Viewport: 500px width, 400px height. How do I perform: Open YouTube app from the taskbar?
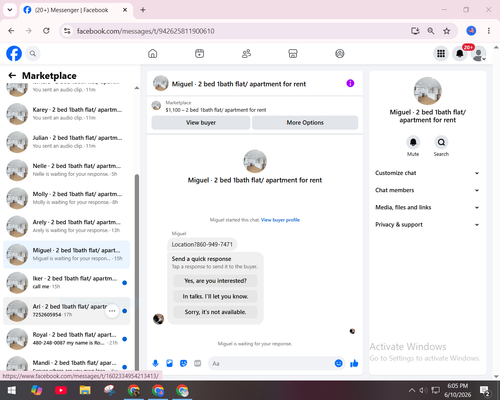61,390
